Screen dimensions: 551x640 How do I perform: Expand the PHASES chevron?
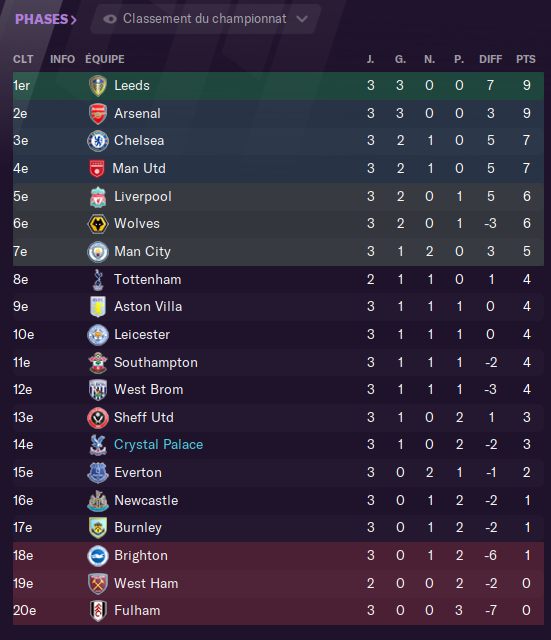pos(73,20)
